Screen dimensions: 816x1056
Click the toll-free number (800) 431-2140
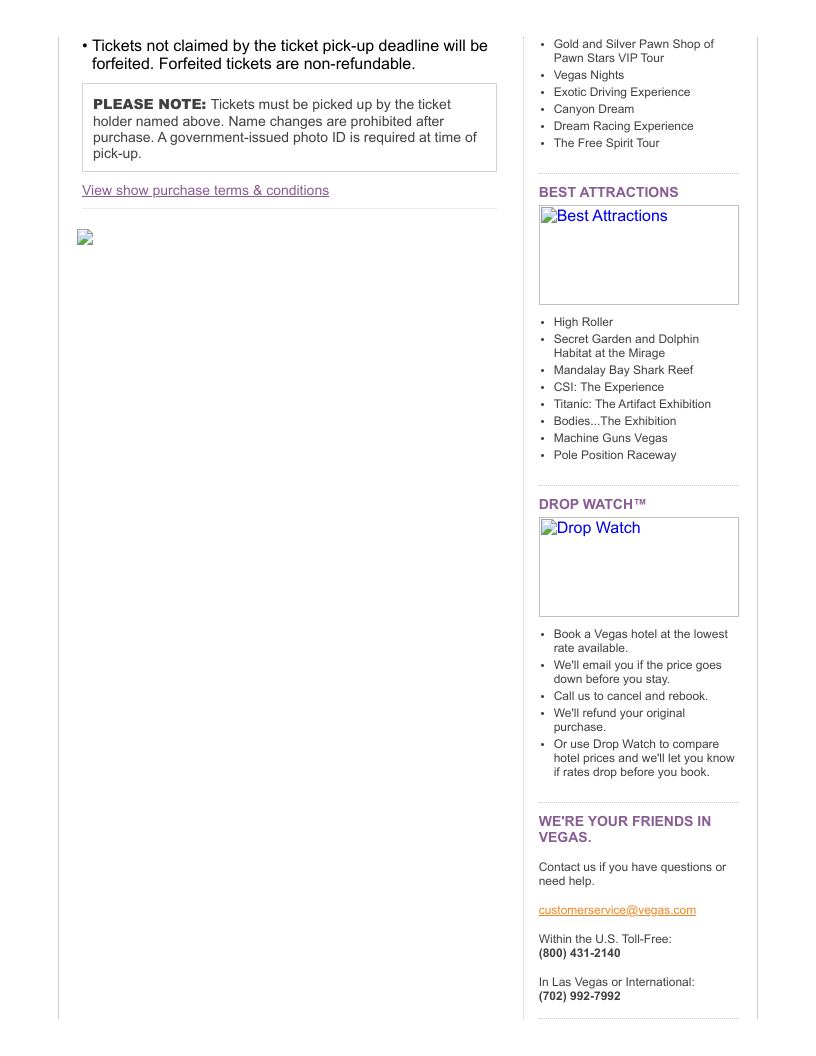pyautogui.click(x=579, y=953)
